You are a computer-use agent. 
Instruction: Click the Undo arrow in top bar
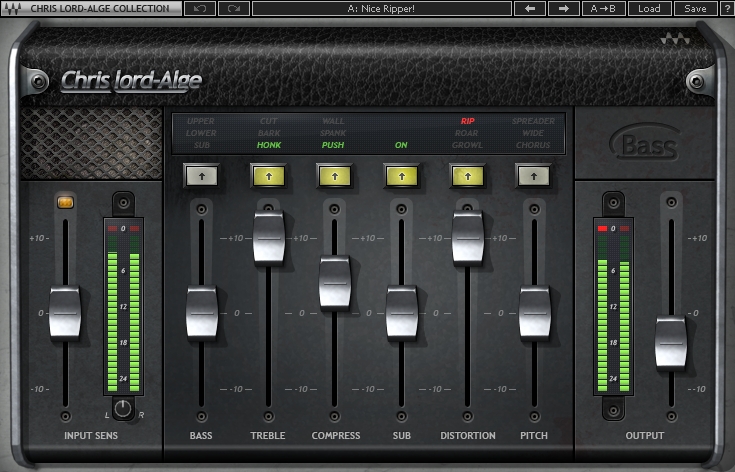(x=200, y=8)
